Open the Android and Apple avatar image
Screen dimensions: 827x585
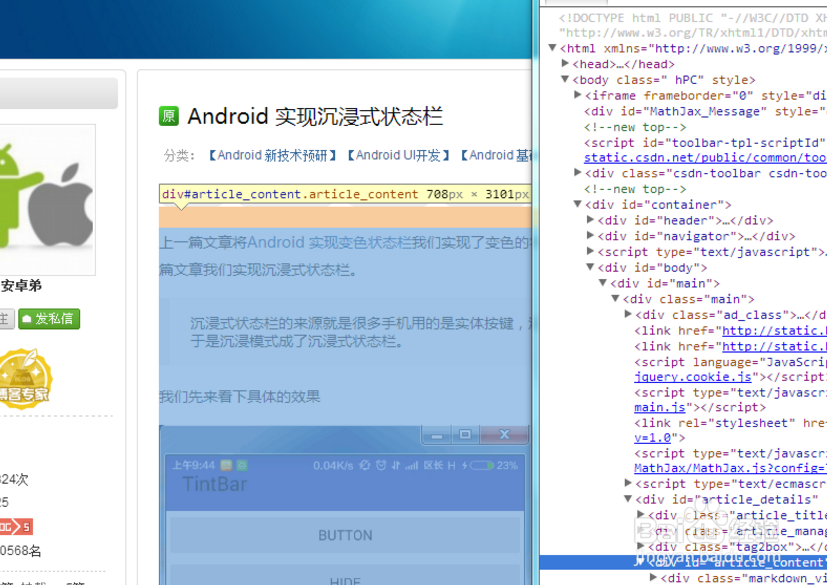[x=47, y=199]
